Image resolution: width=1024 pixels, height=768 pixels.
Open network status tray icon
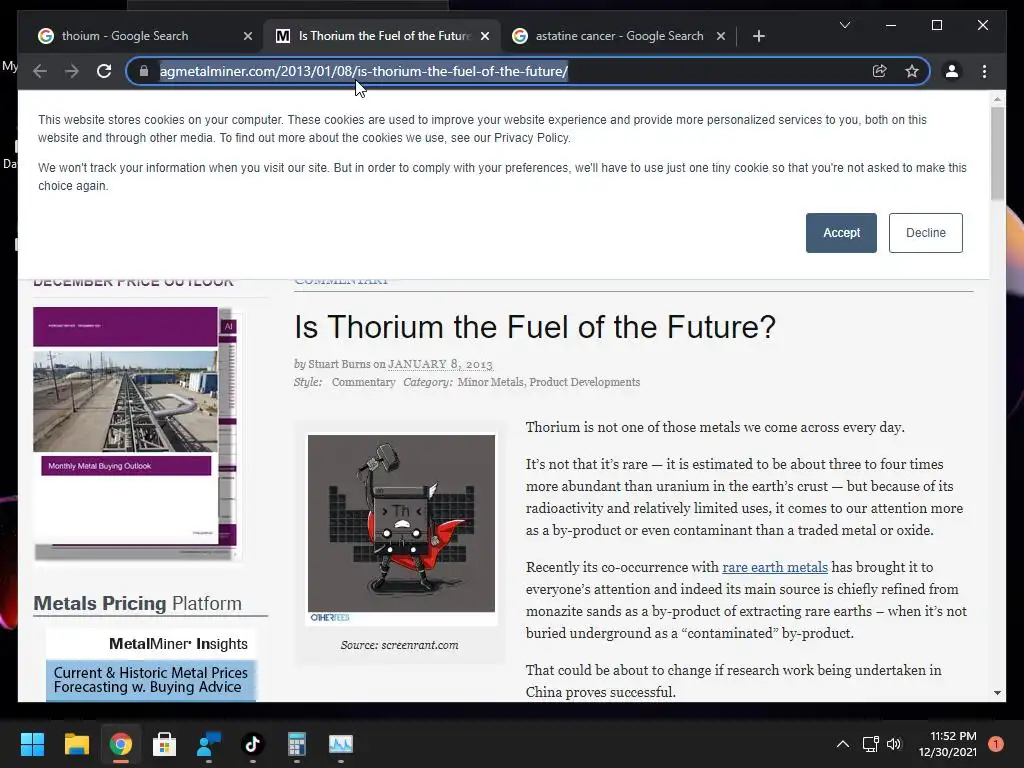tap(871, 744)
